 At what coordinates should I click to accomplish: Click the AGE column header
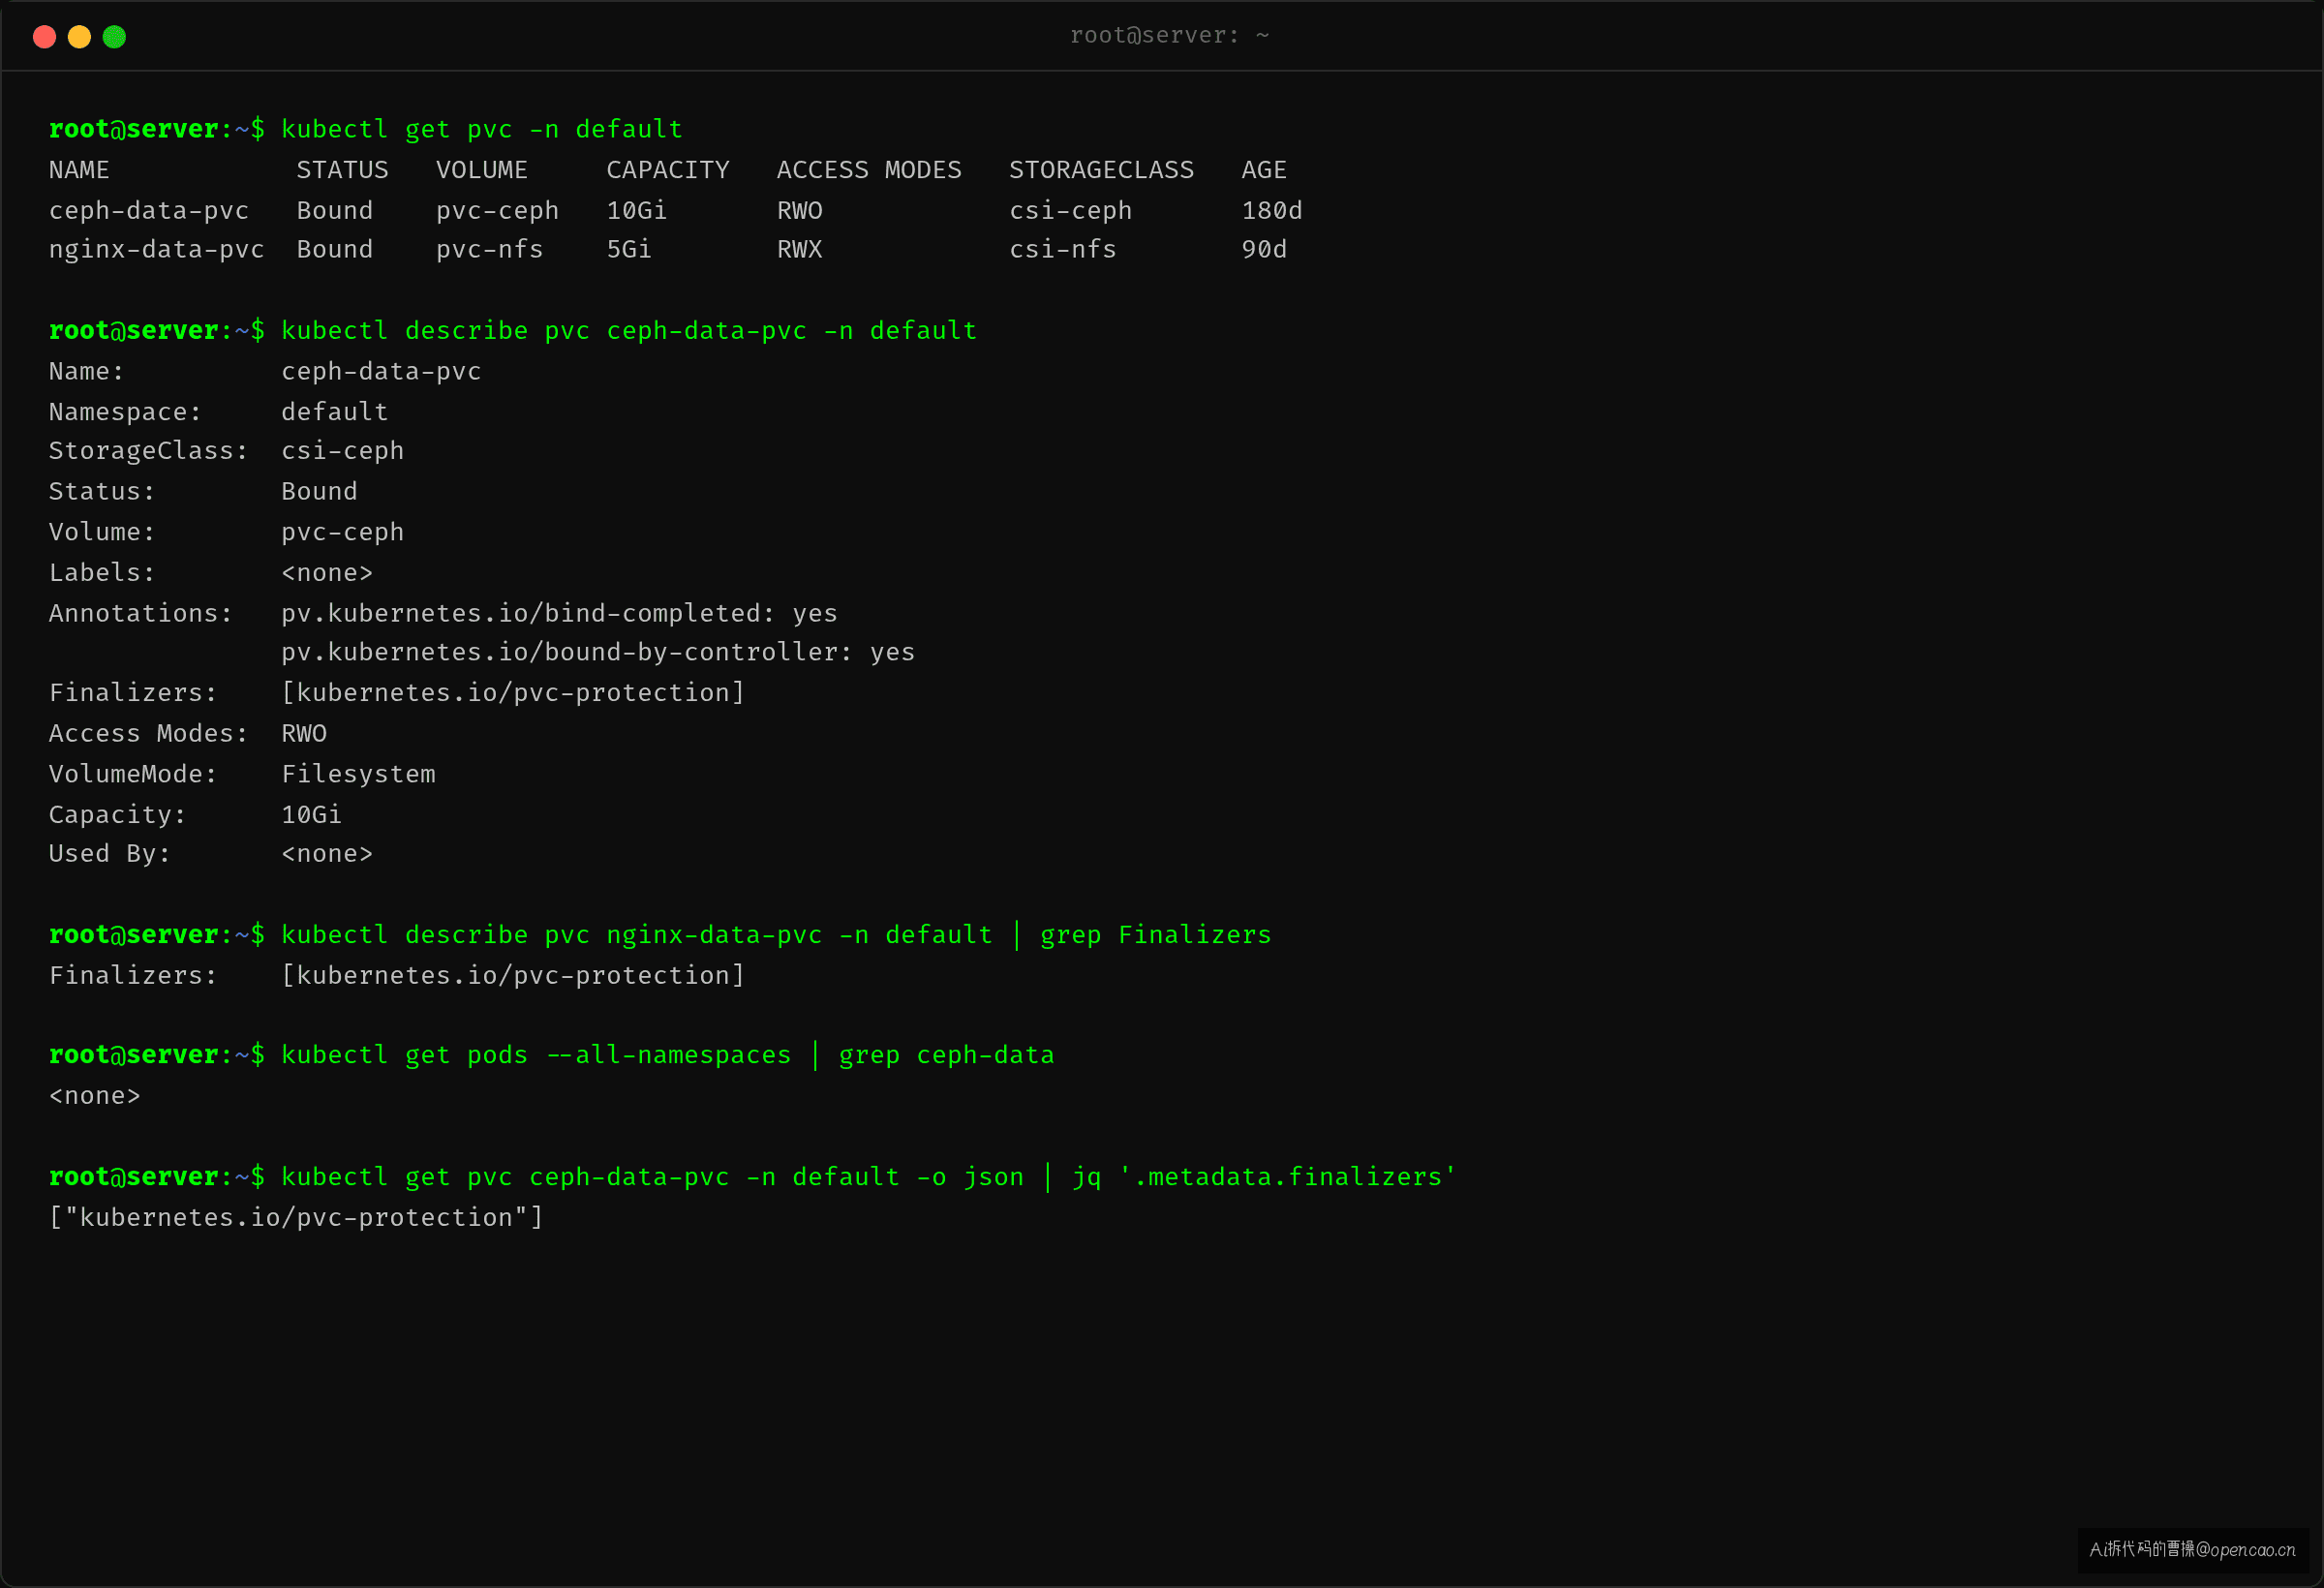tap(1264, 170)
